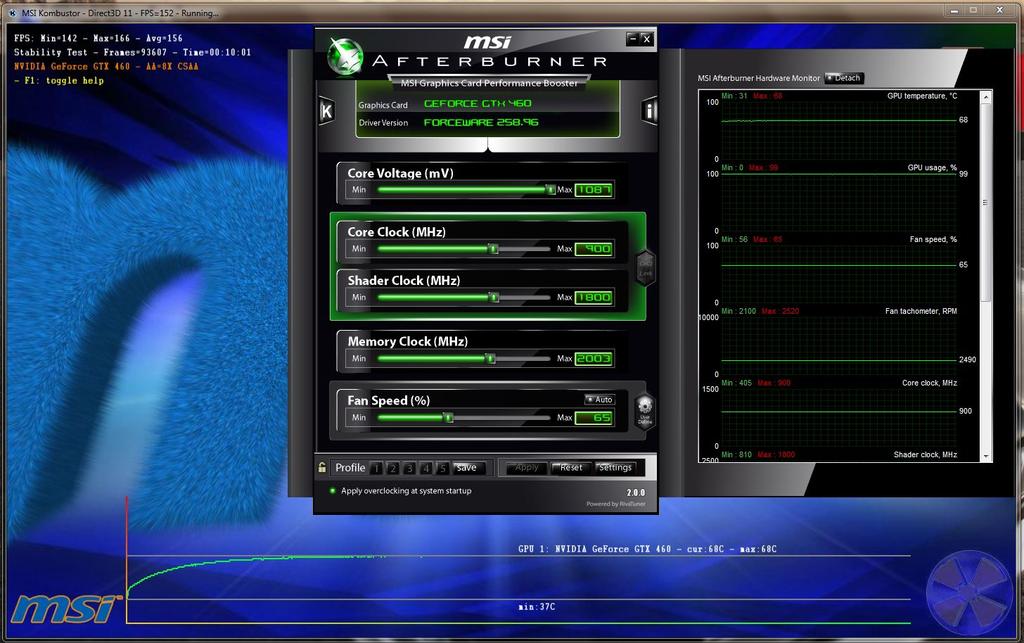The image size is (1024, 643).
Task: Open the Afterburner information panel (i button)
Action: tap(649, 111)
